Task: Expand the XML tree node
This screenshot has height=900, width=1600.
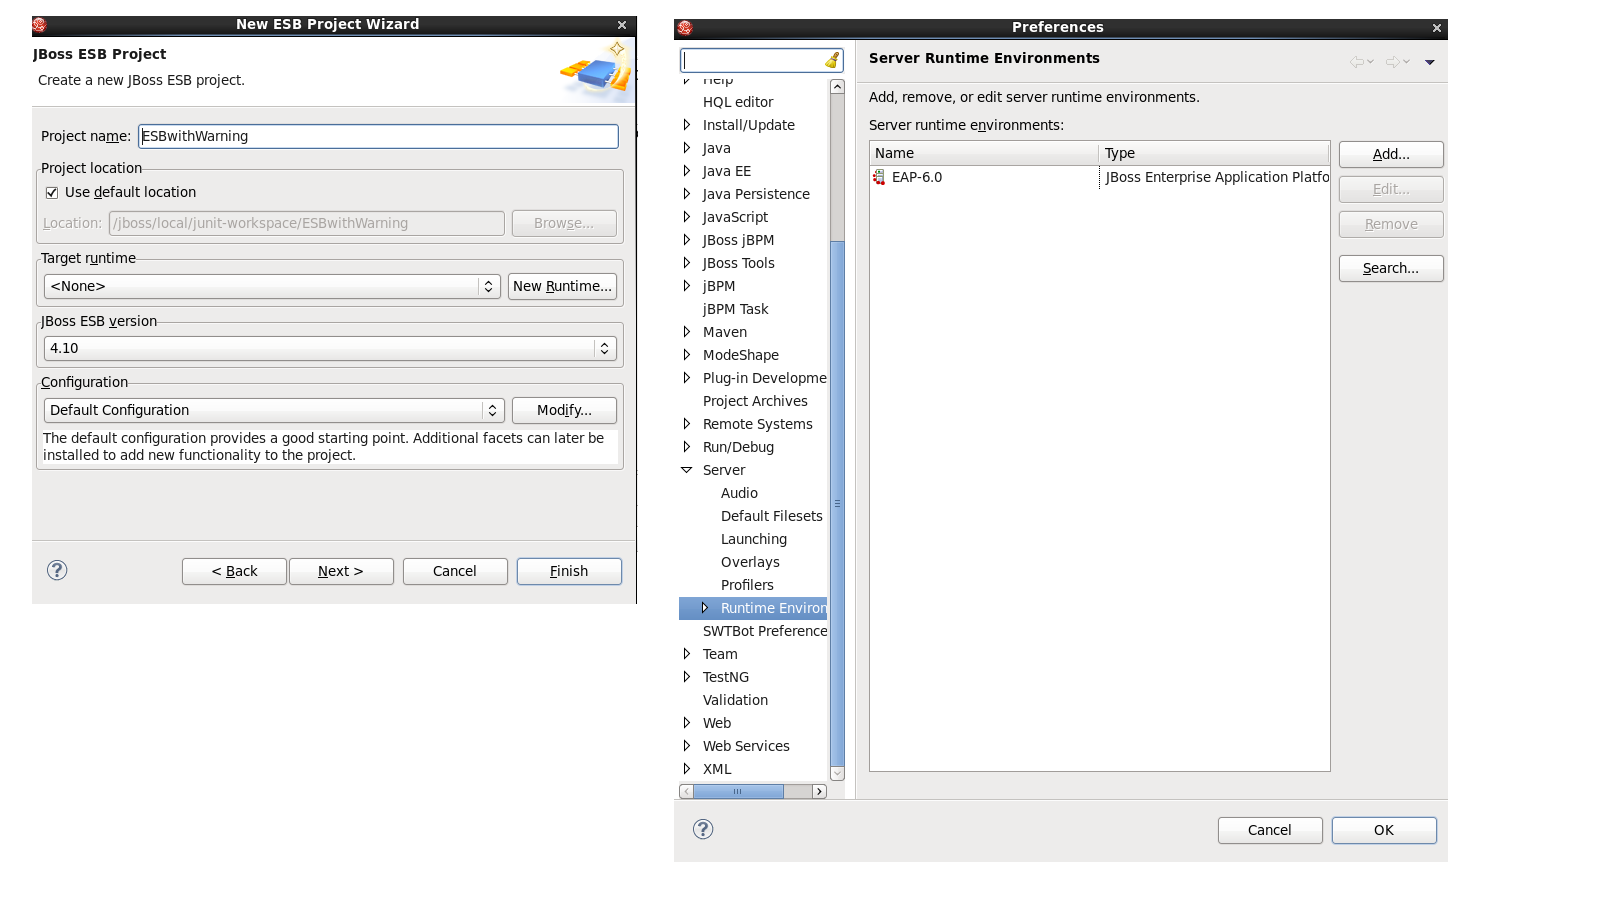Action: point(687,769)
